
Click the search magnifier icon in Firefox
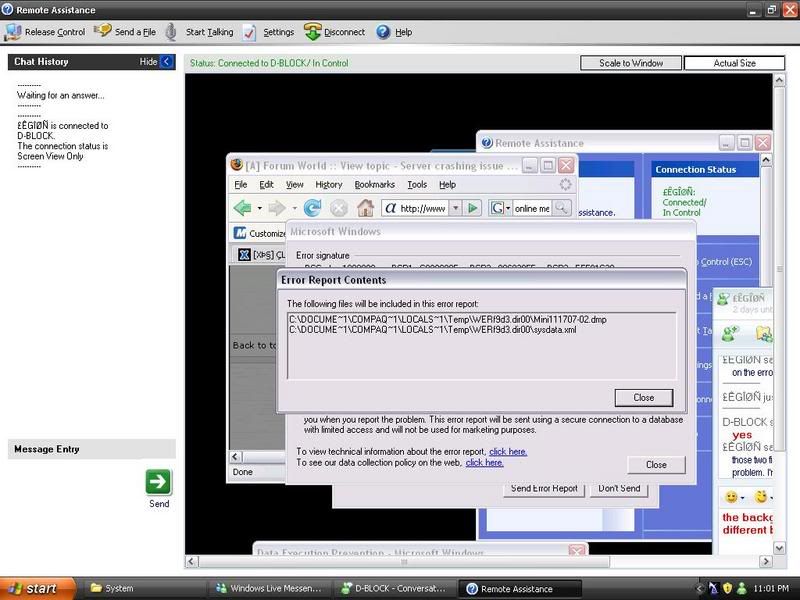[x=561, y=208]
